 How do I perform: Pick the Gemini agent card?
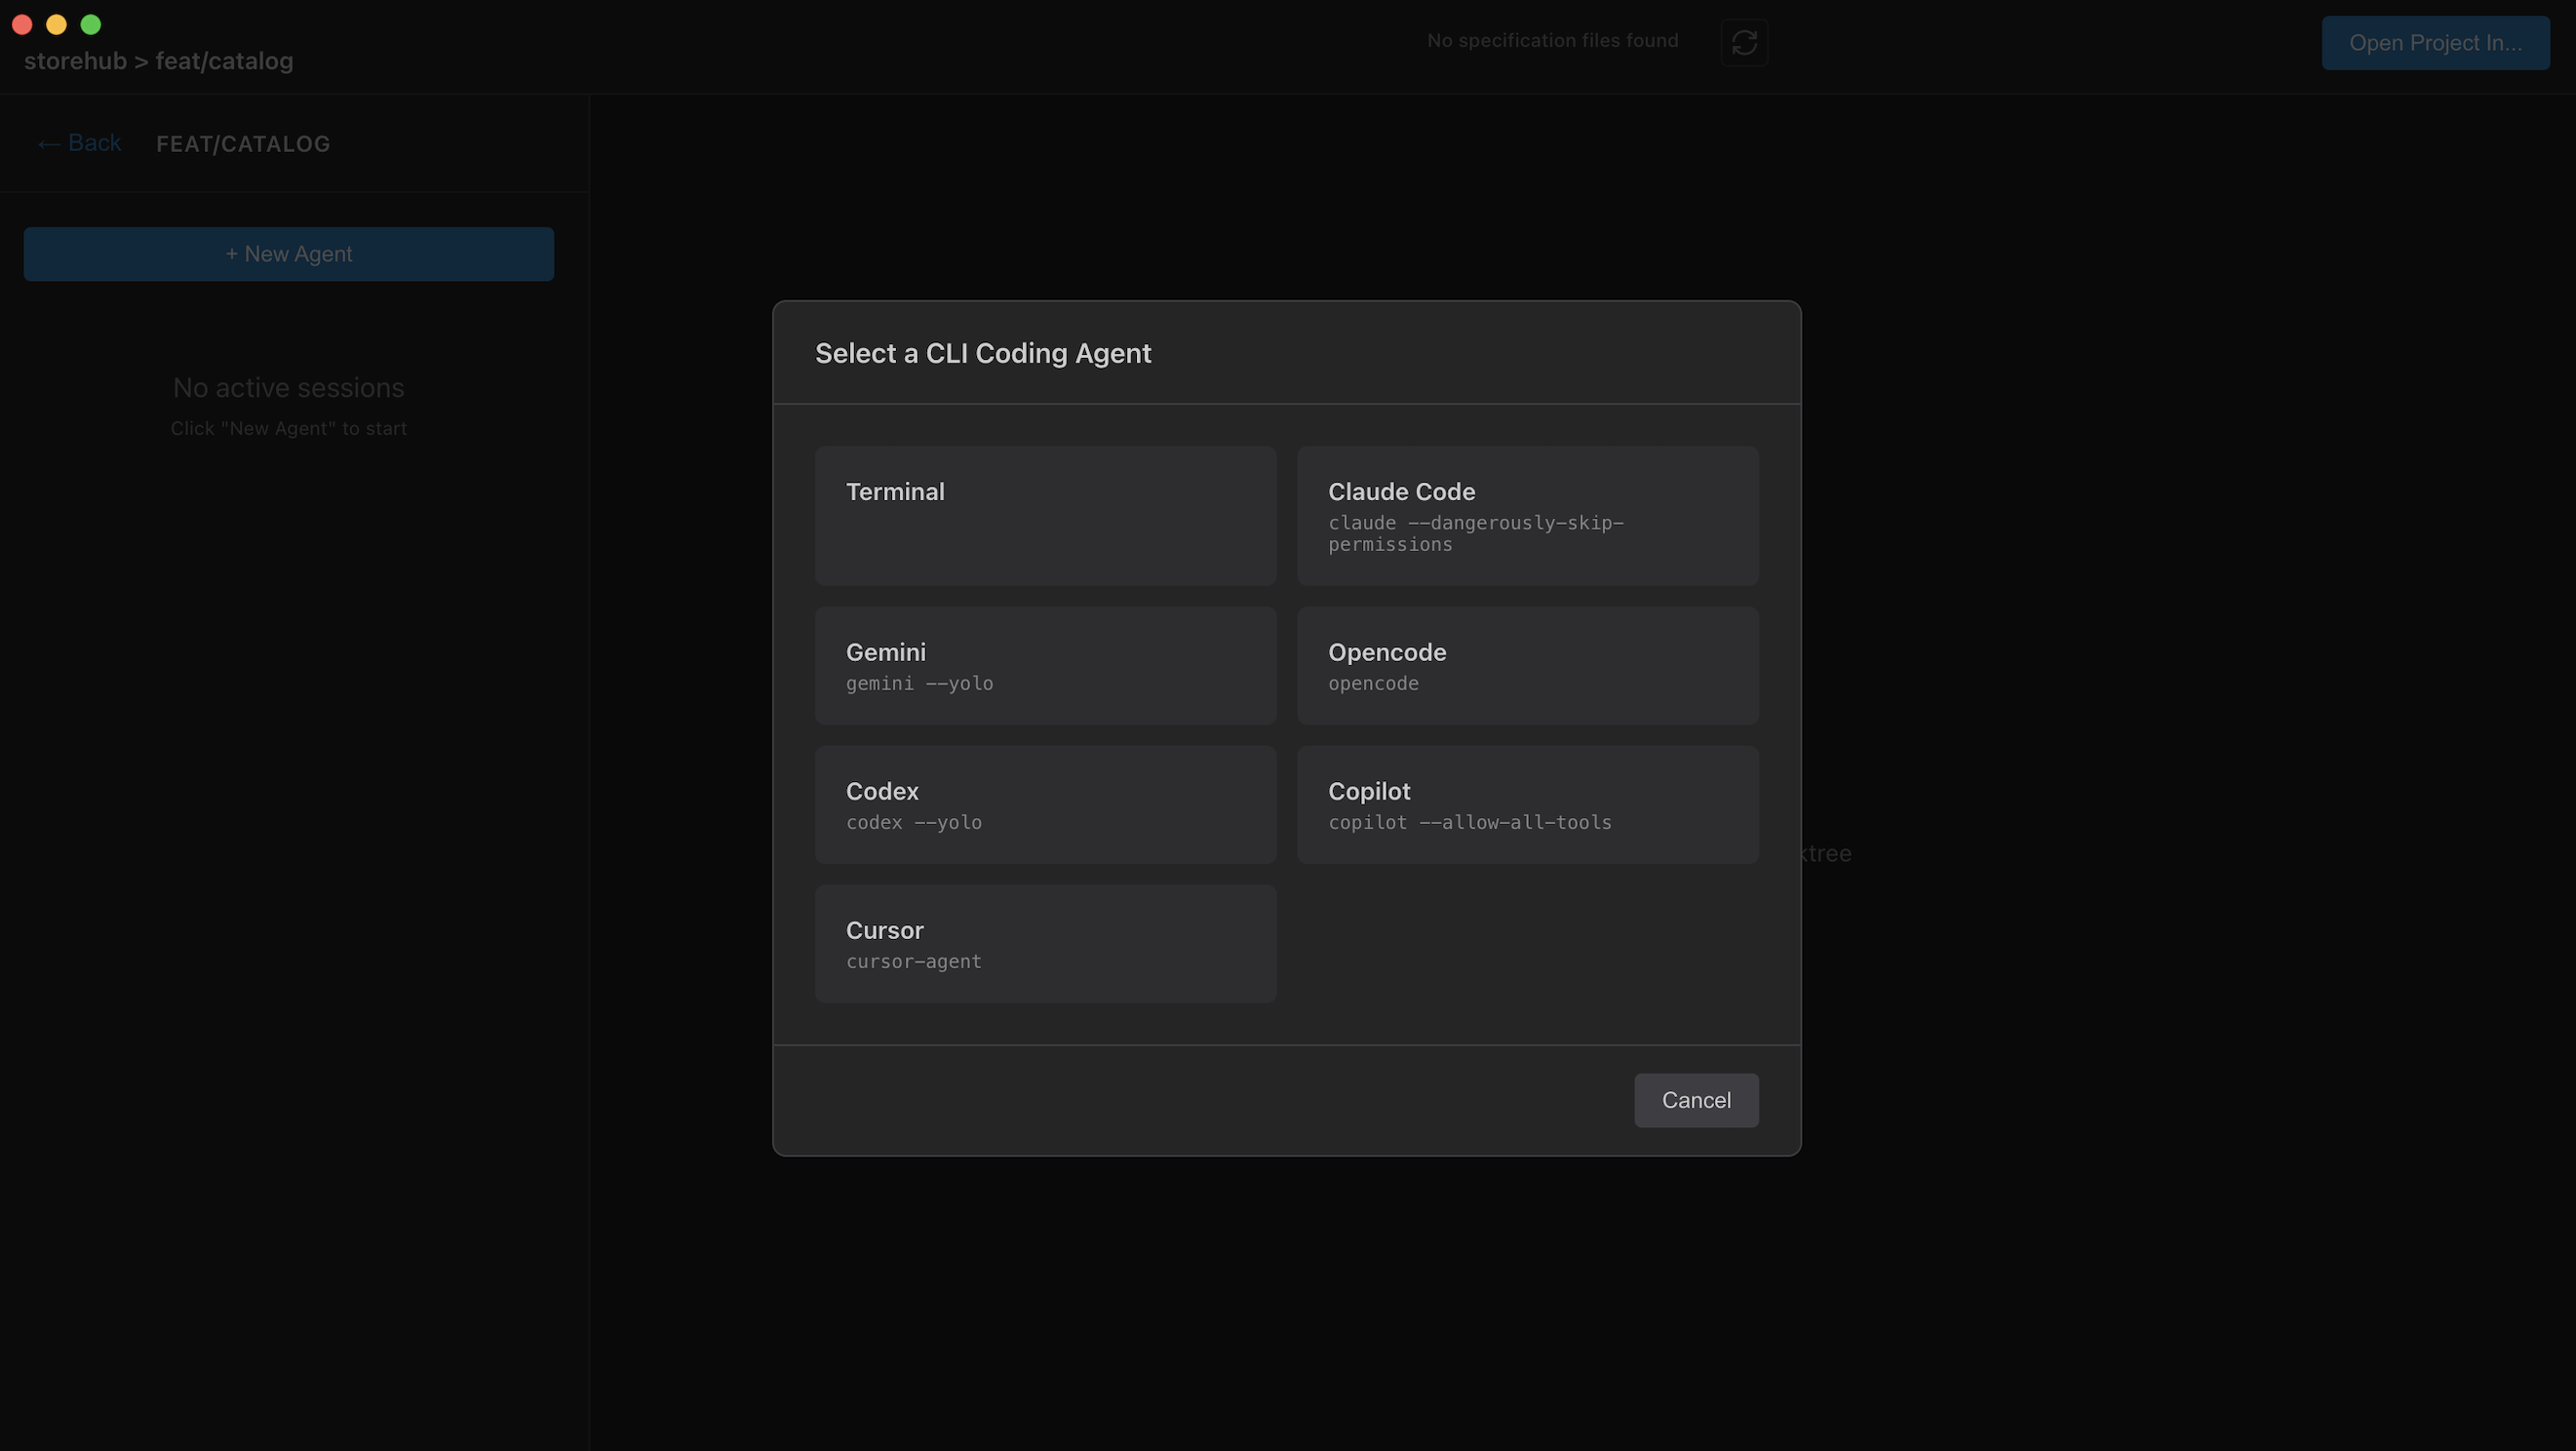[x=1045, y=666]
